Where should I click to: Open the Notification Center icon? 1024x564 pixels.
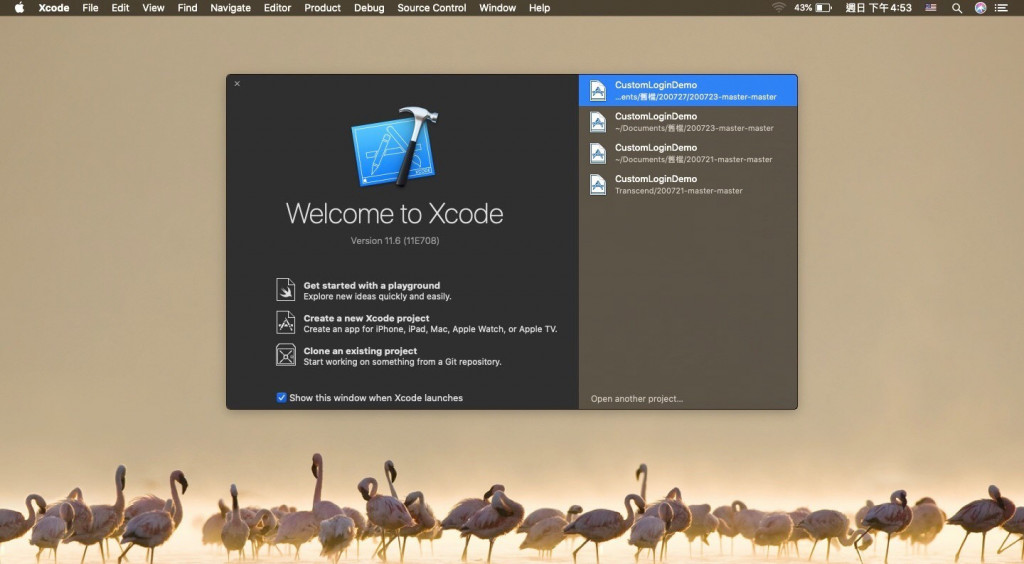(x=1001, y=8)
